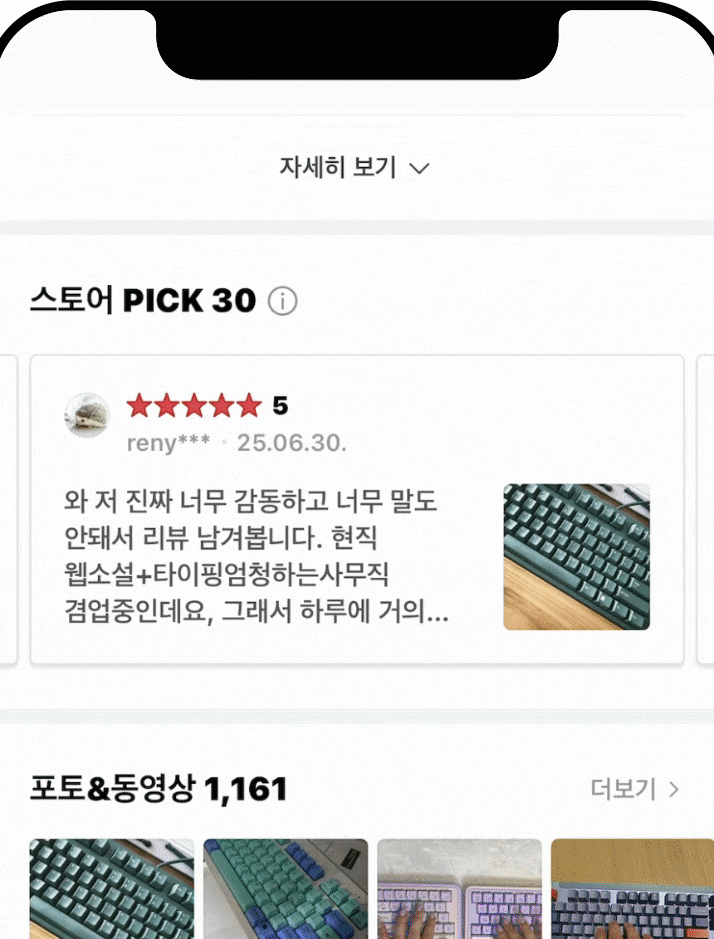Tap the 자세히 보기 text
The width and height of the screenshot is (714, 939).
pos(337,168)
